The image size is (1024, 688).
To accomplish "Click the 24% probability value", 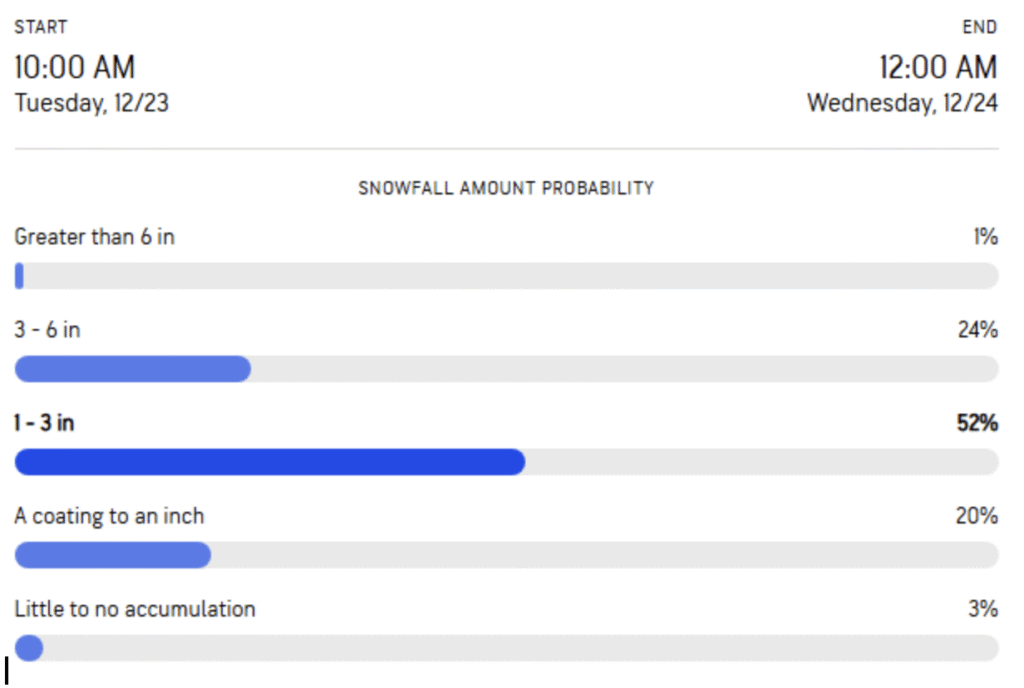I will click(x=977, y=330).
